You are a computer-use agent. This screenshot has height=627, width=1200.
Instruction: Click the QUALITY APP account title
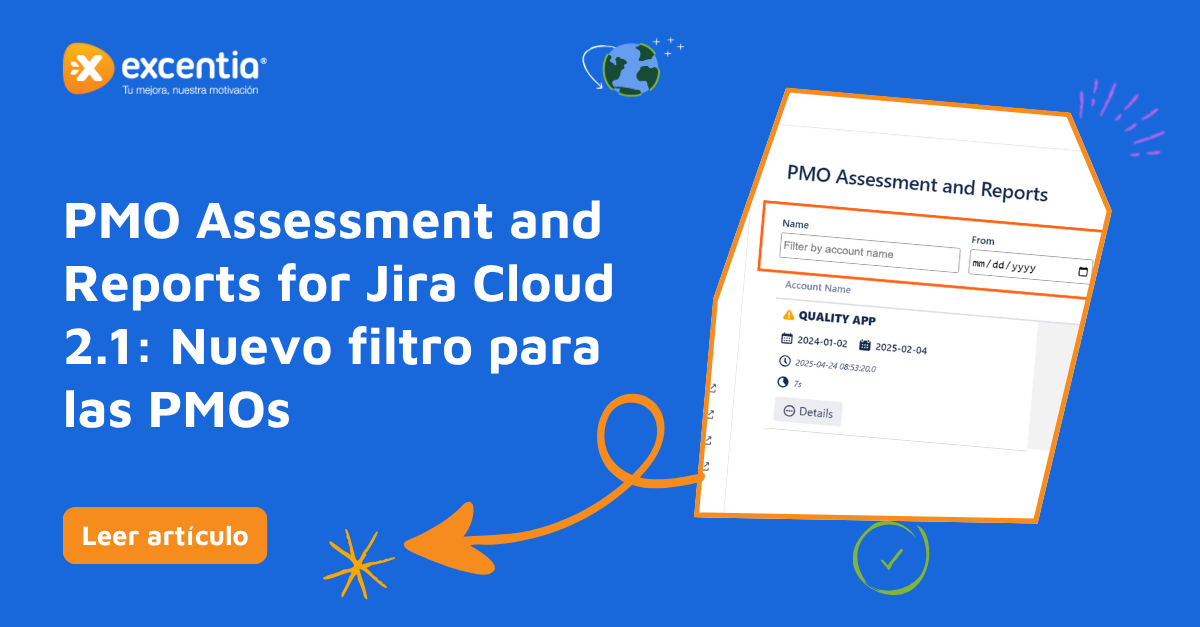[x=837, y=320]
